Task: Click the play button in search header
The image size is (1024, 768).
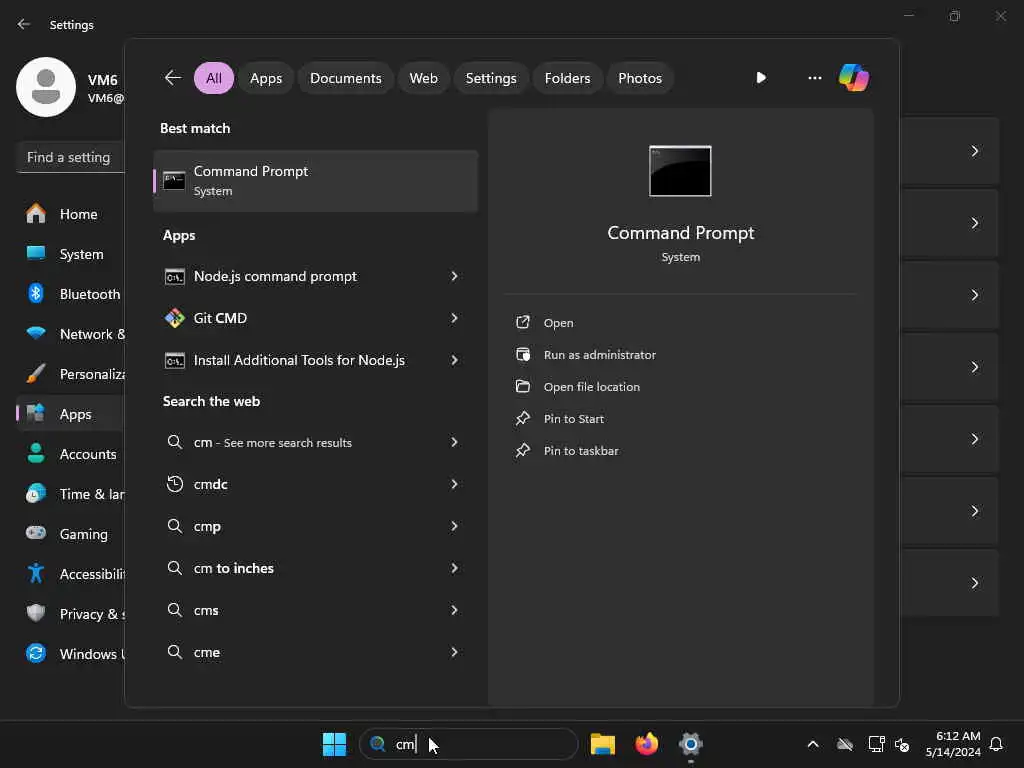Action: click(761, 78)
